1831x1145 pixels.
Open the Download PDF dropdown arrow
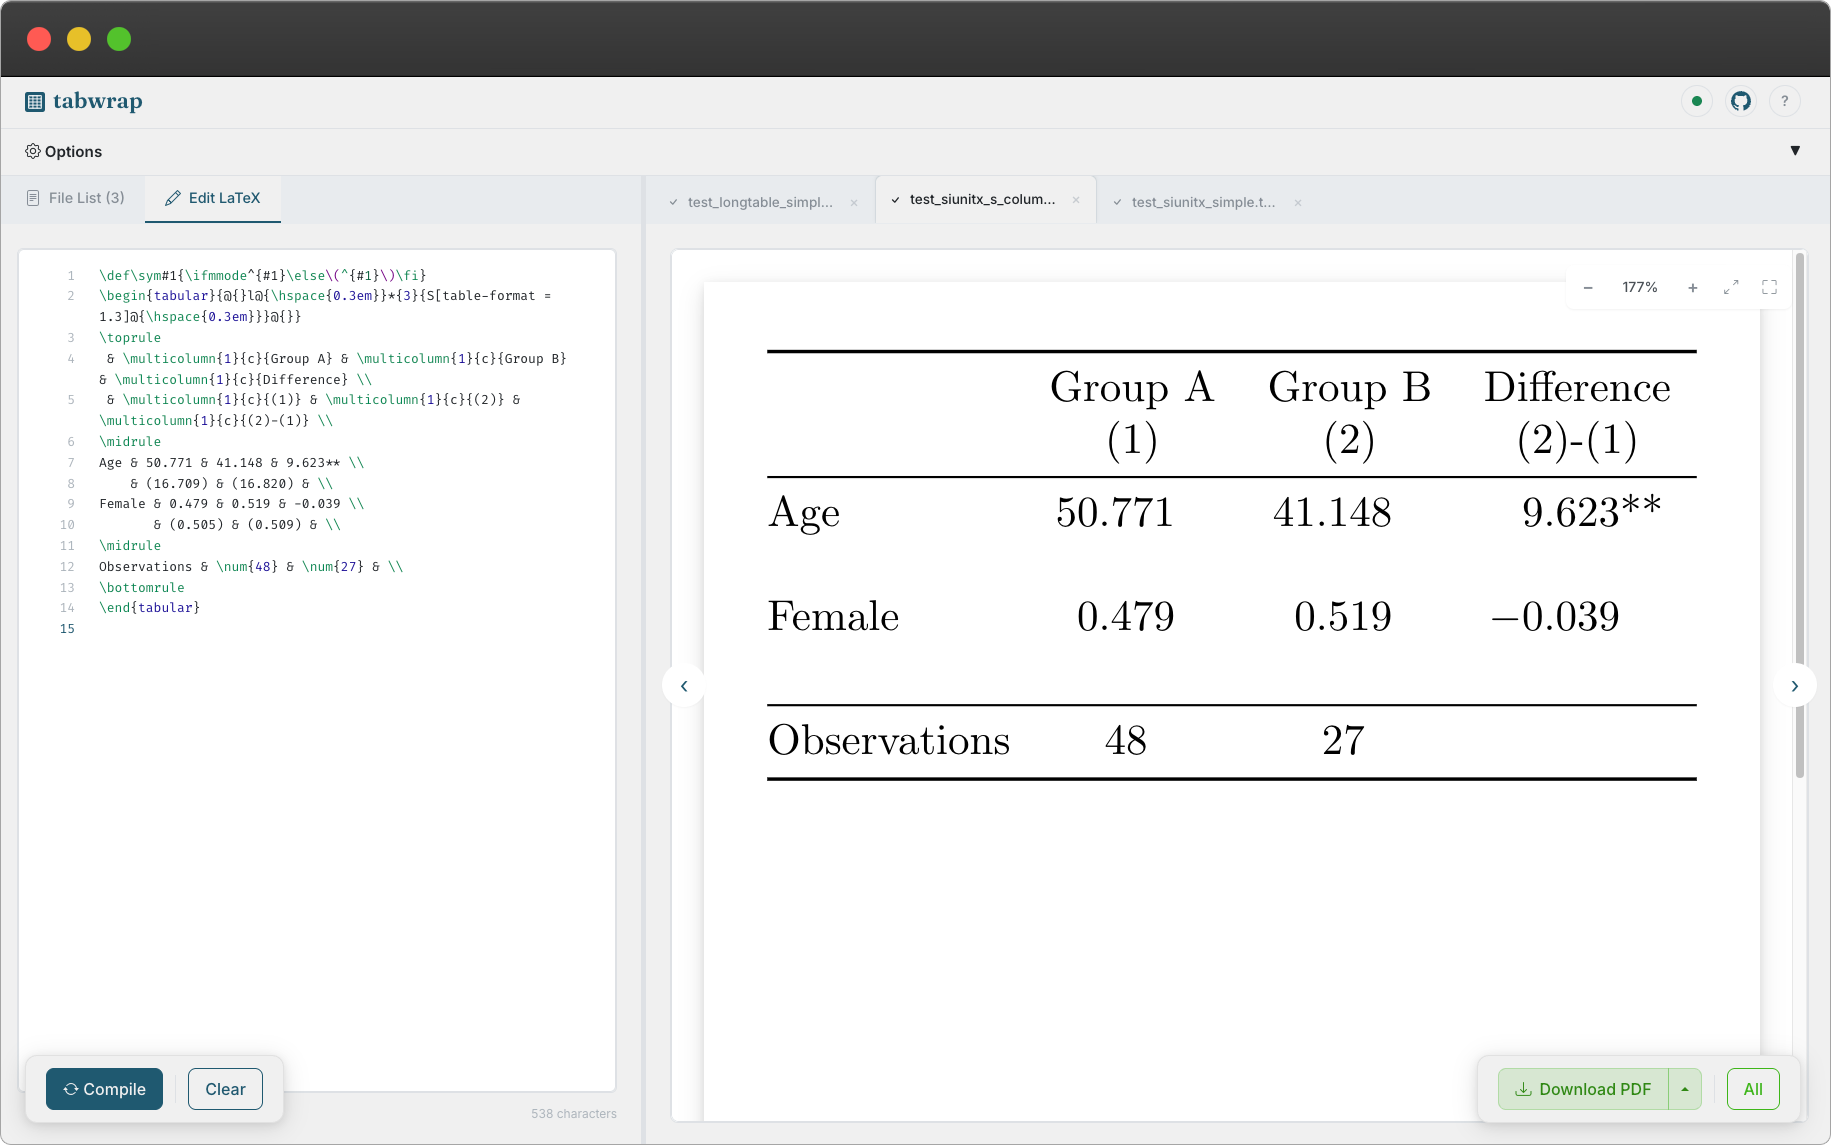pyautogui.click(x=1686, y=1089)
